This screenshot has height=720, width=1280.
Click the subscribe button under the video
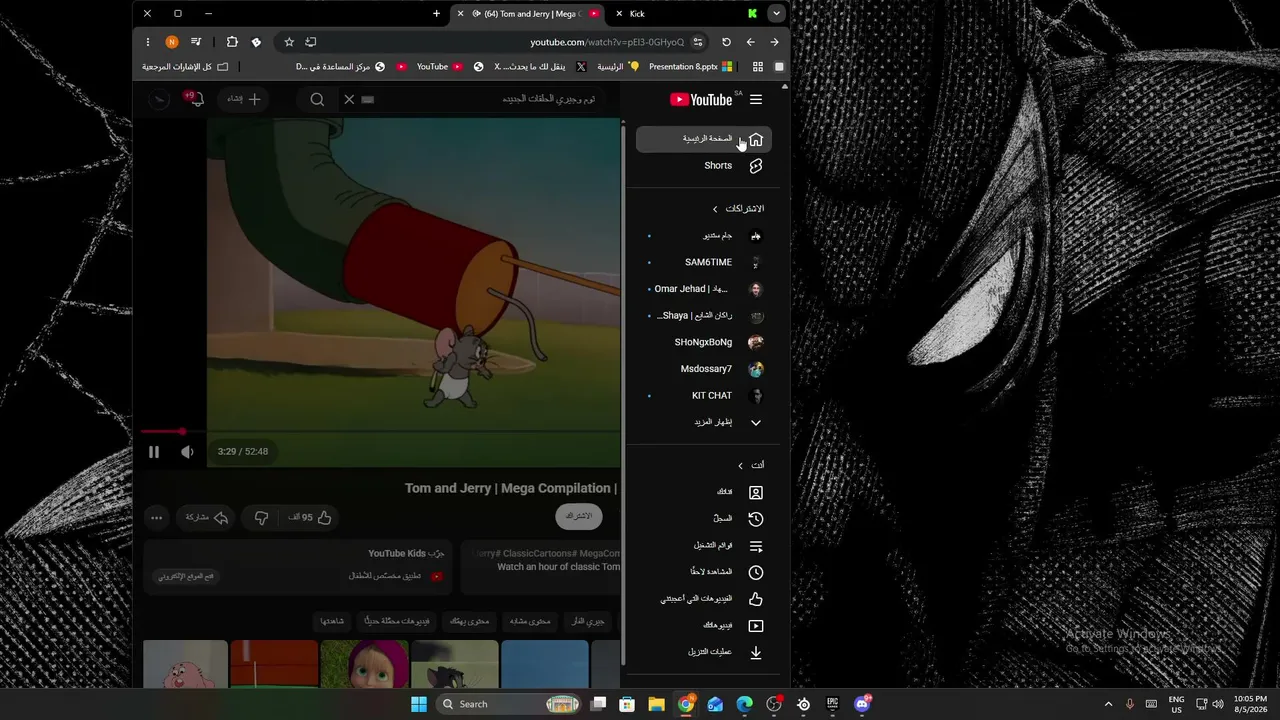579,517
